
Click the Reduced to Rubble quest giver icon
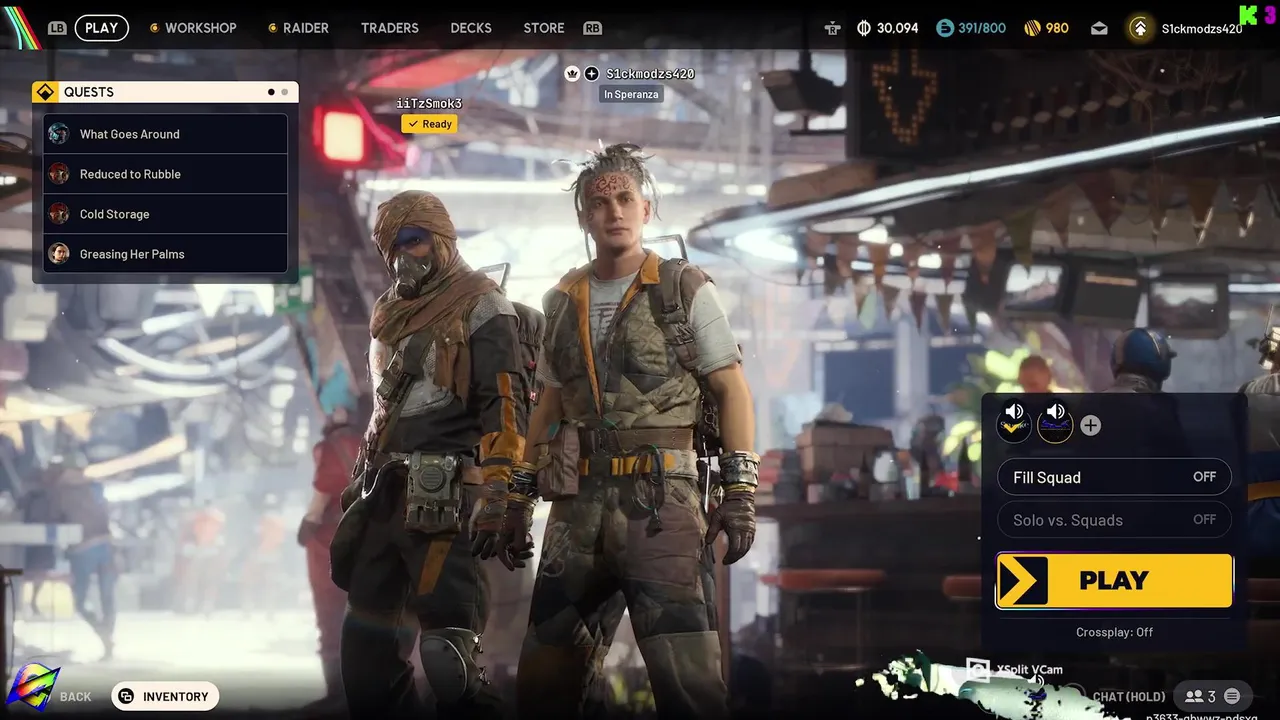click(59, 174)
